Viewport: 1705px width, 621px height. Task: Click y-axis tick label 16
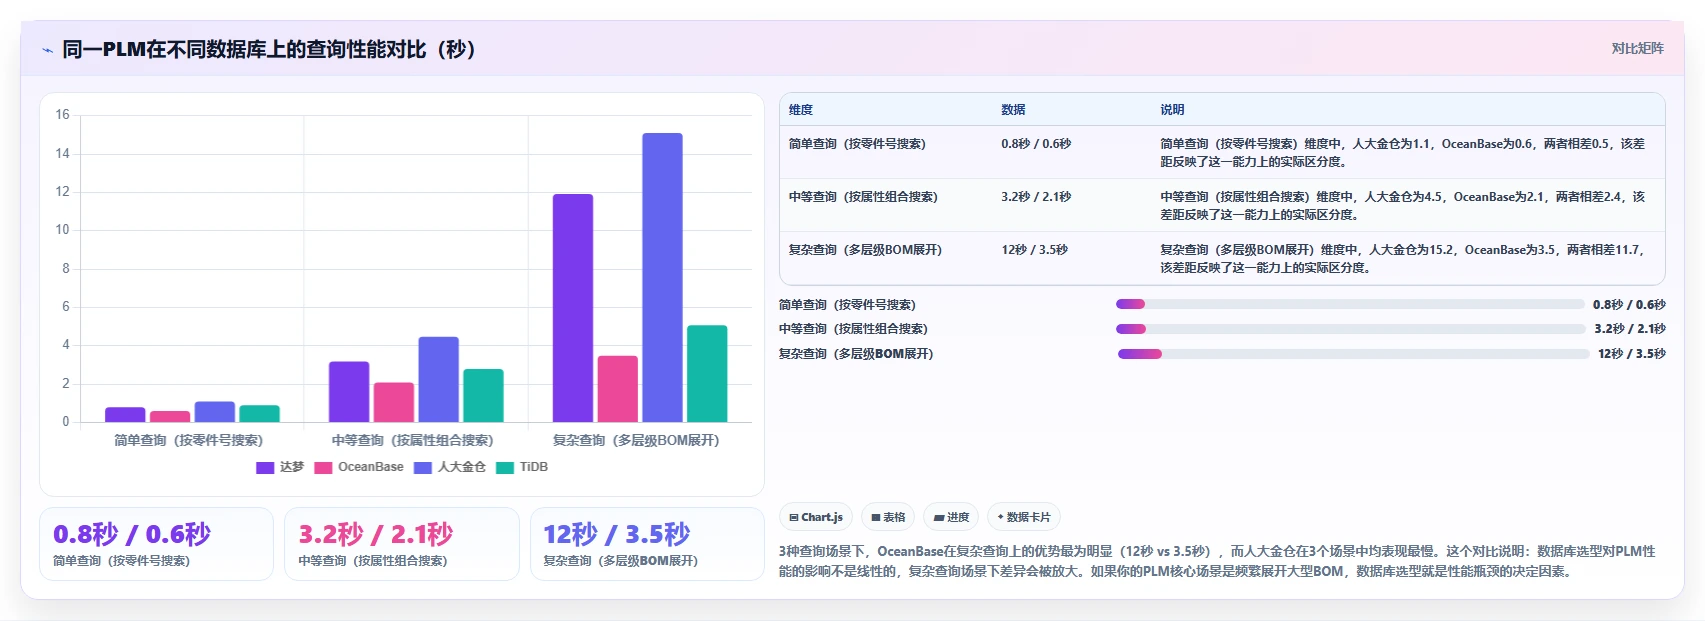[x=62, y=115]
